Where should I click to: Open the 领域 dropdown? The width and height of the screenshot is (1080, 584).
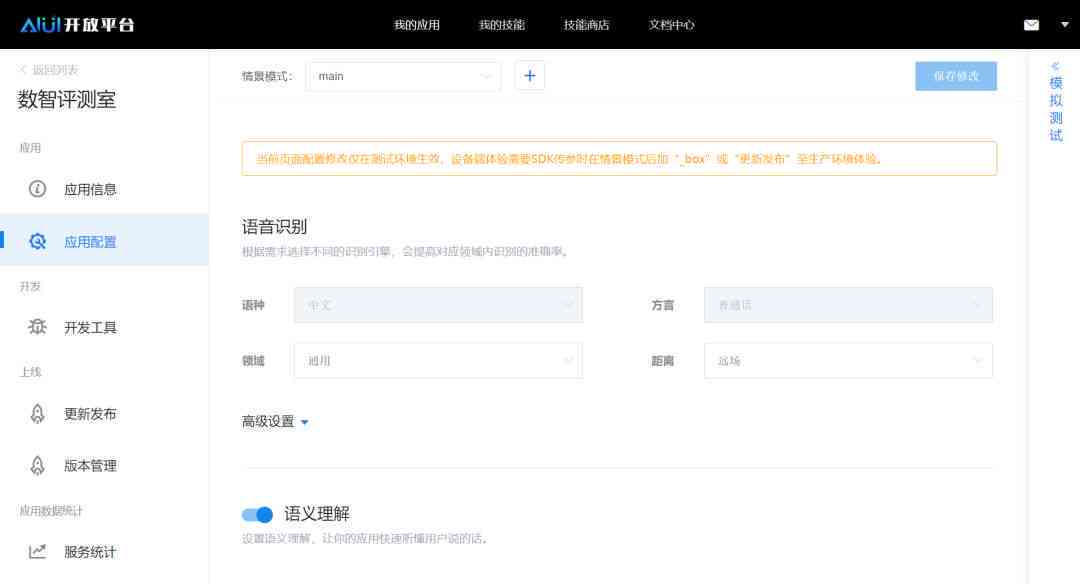click(438, 361)
